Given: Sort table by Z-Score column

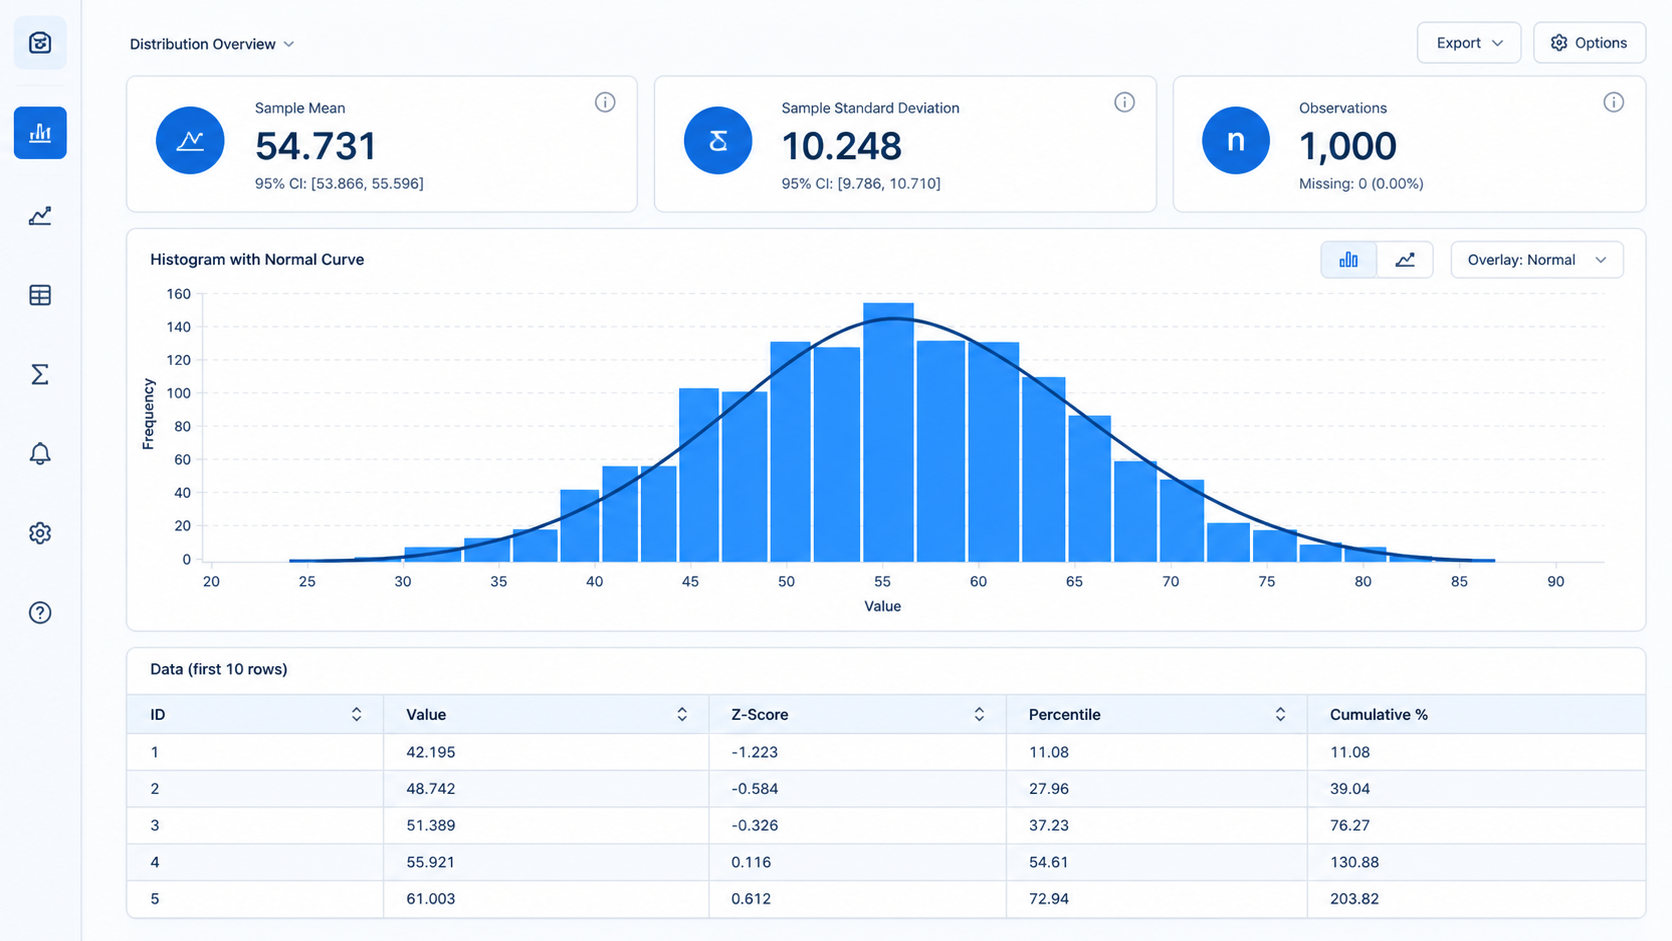Looking at the screenshot, I should [x=979, y=714].
